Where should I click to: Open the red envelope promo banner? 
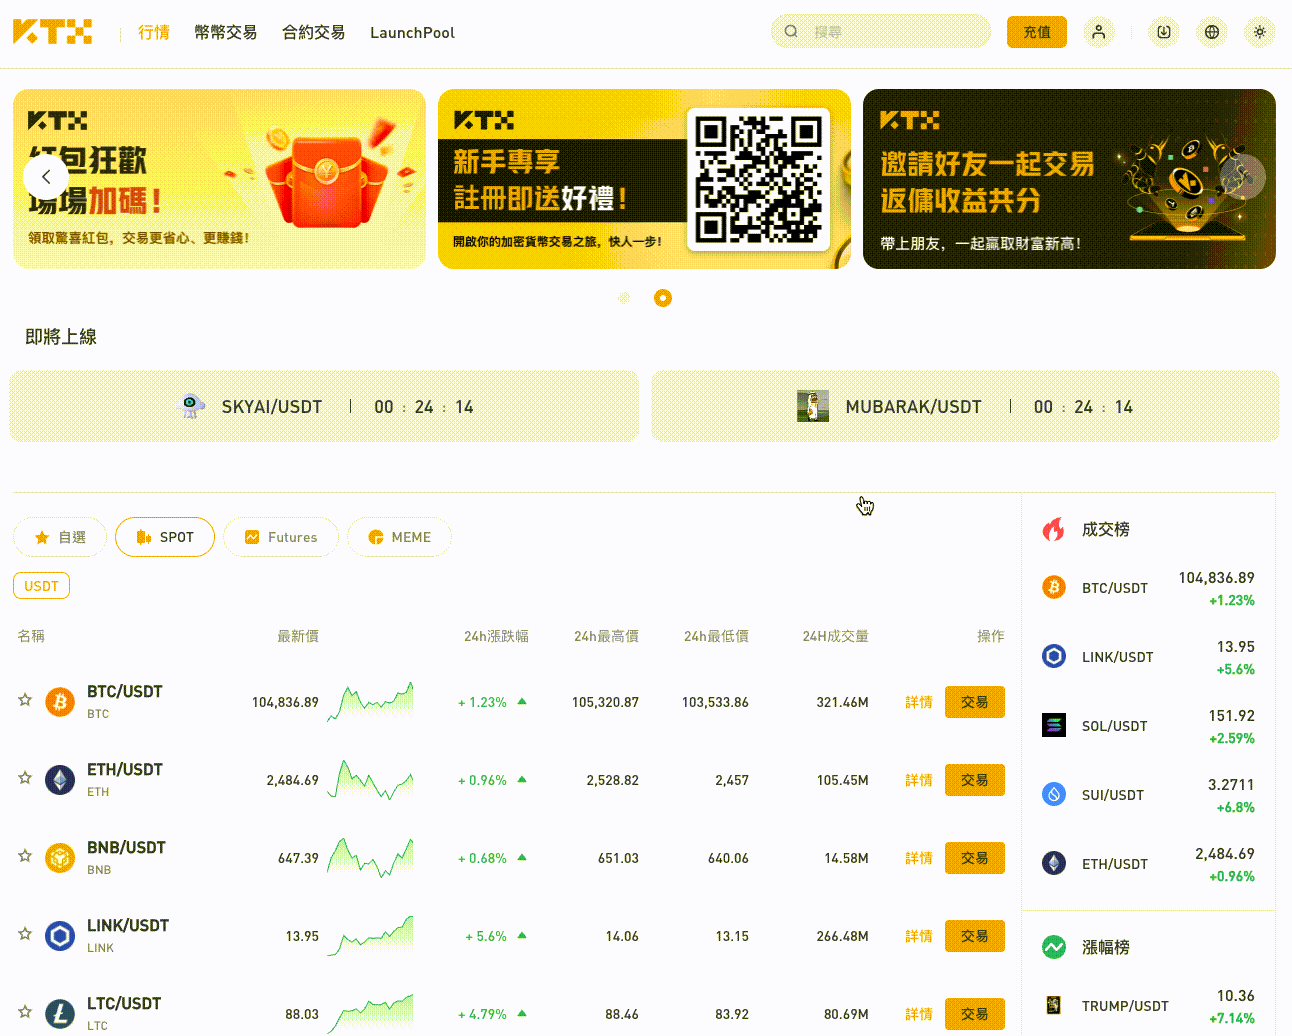(x=219, y=179)
